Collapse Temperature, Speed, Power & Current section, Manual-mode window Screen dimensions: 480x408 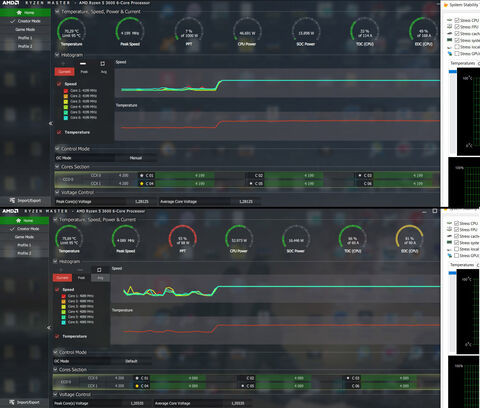click(57, 12)
